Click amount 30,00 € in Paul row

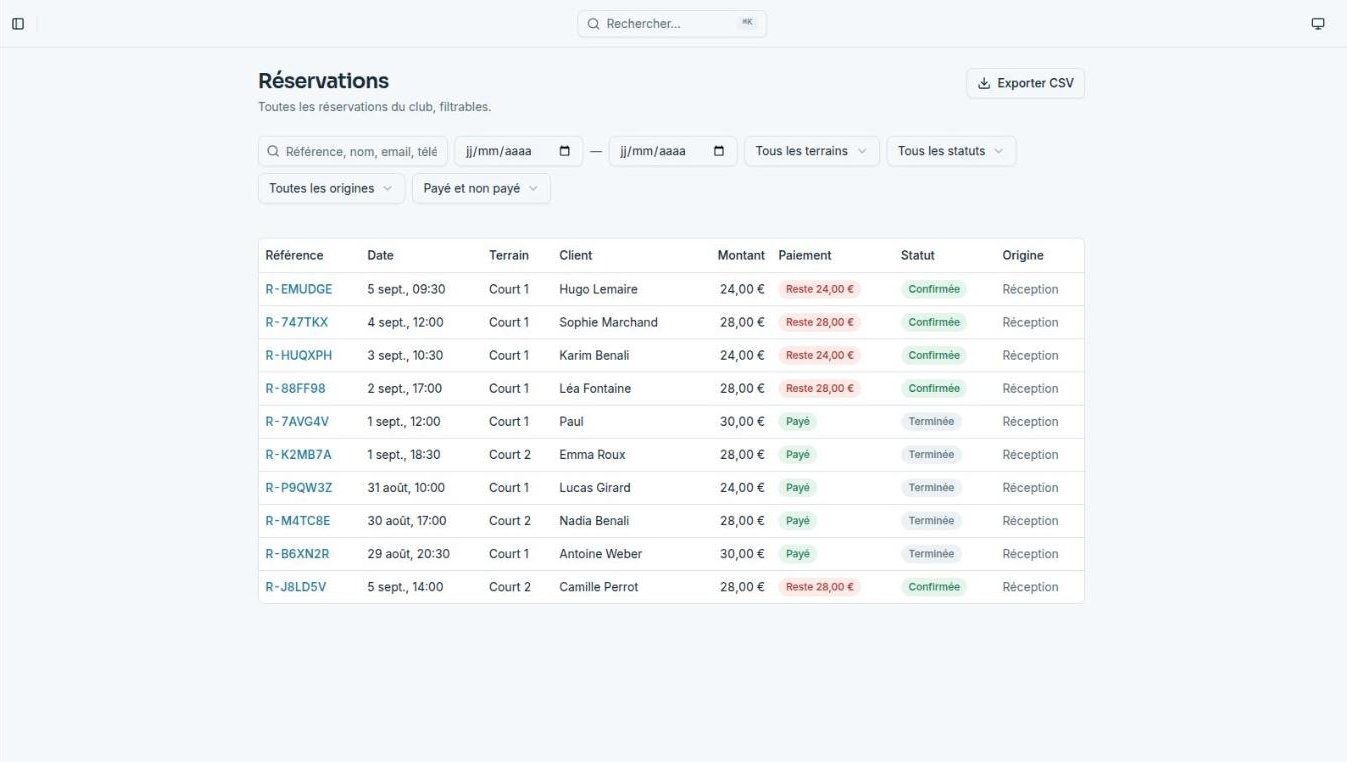[x=742, y=421]
